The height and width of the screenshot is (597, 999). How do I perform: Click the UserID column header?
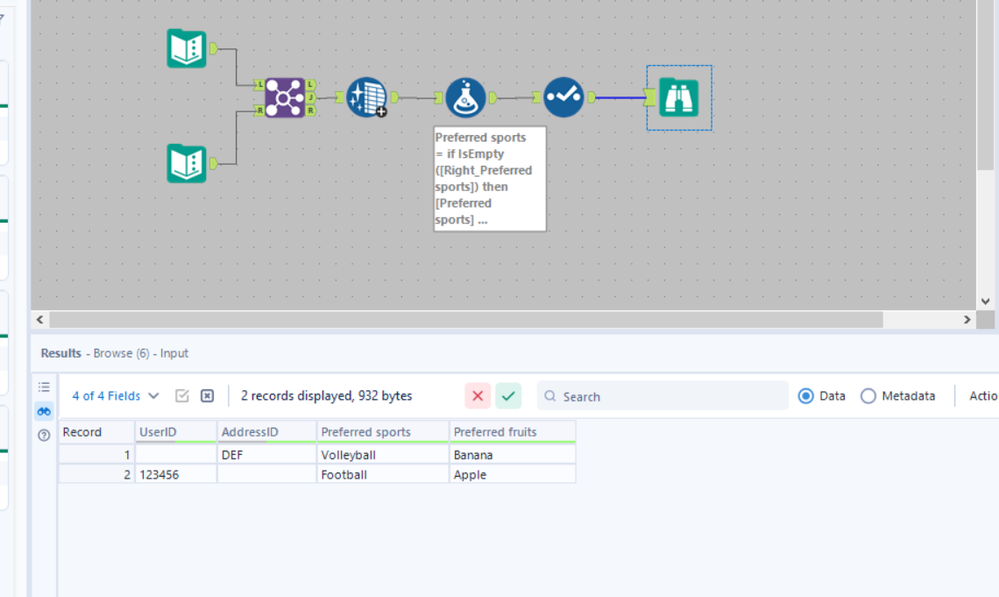click(x=176, y=432)
